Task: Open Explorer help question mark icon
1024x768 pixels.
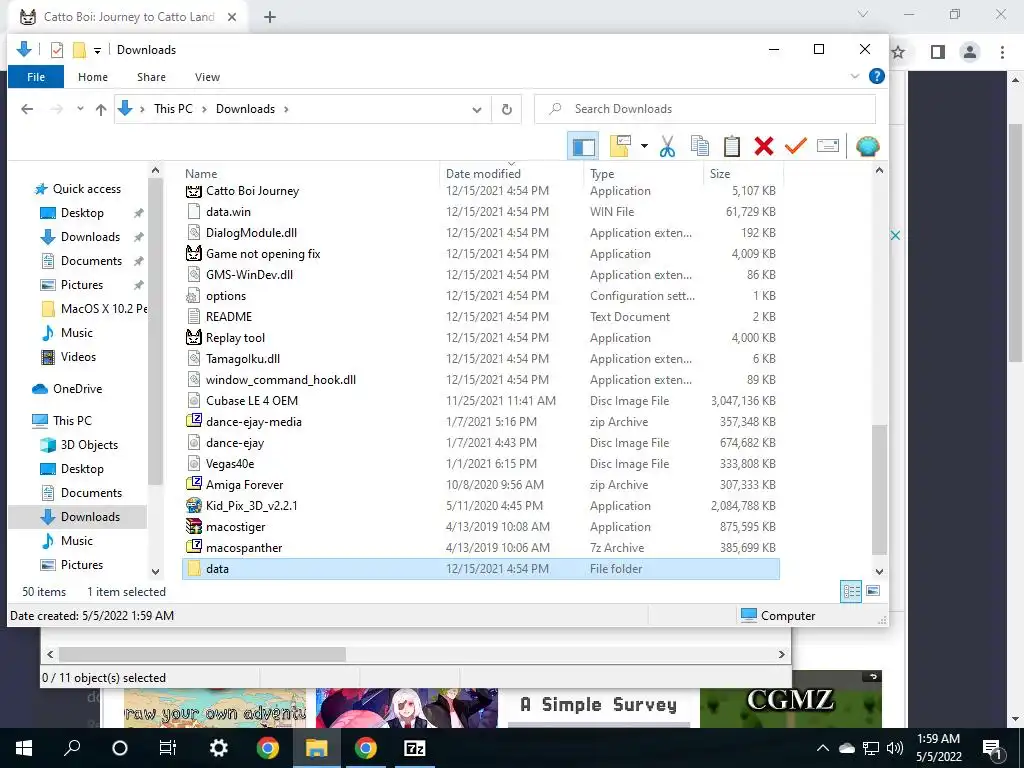Action: tap(876, 76)
